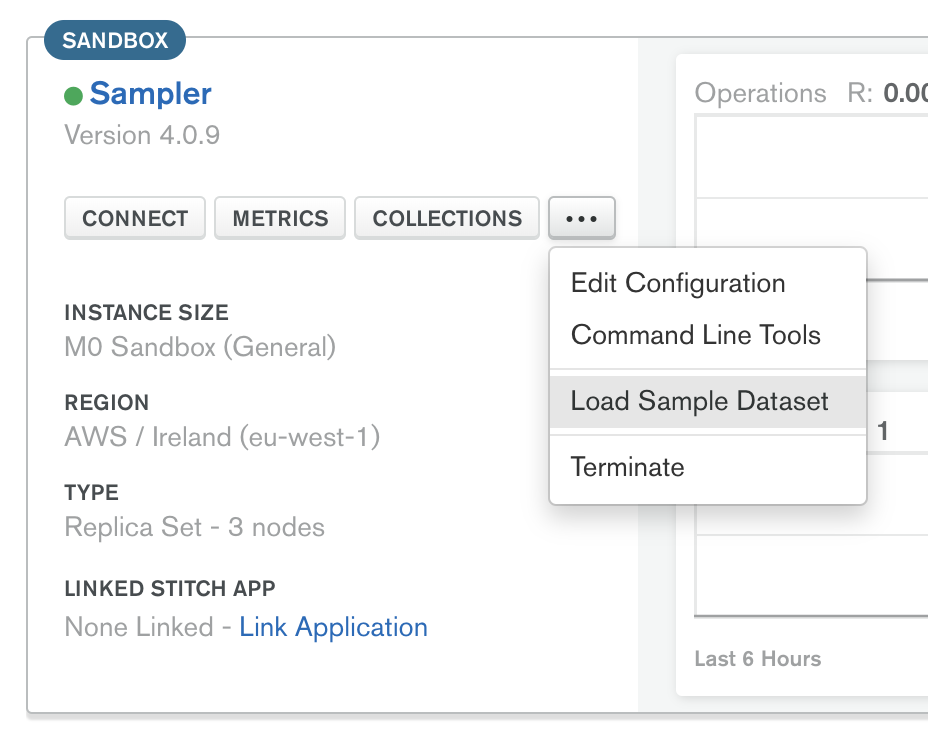This screenshot has height=740, width=928.
Task: Click the Last 6 Hours time range
Action: (757, 659)
